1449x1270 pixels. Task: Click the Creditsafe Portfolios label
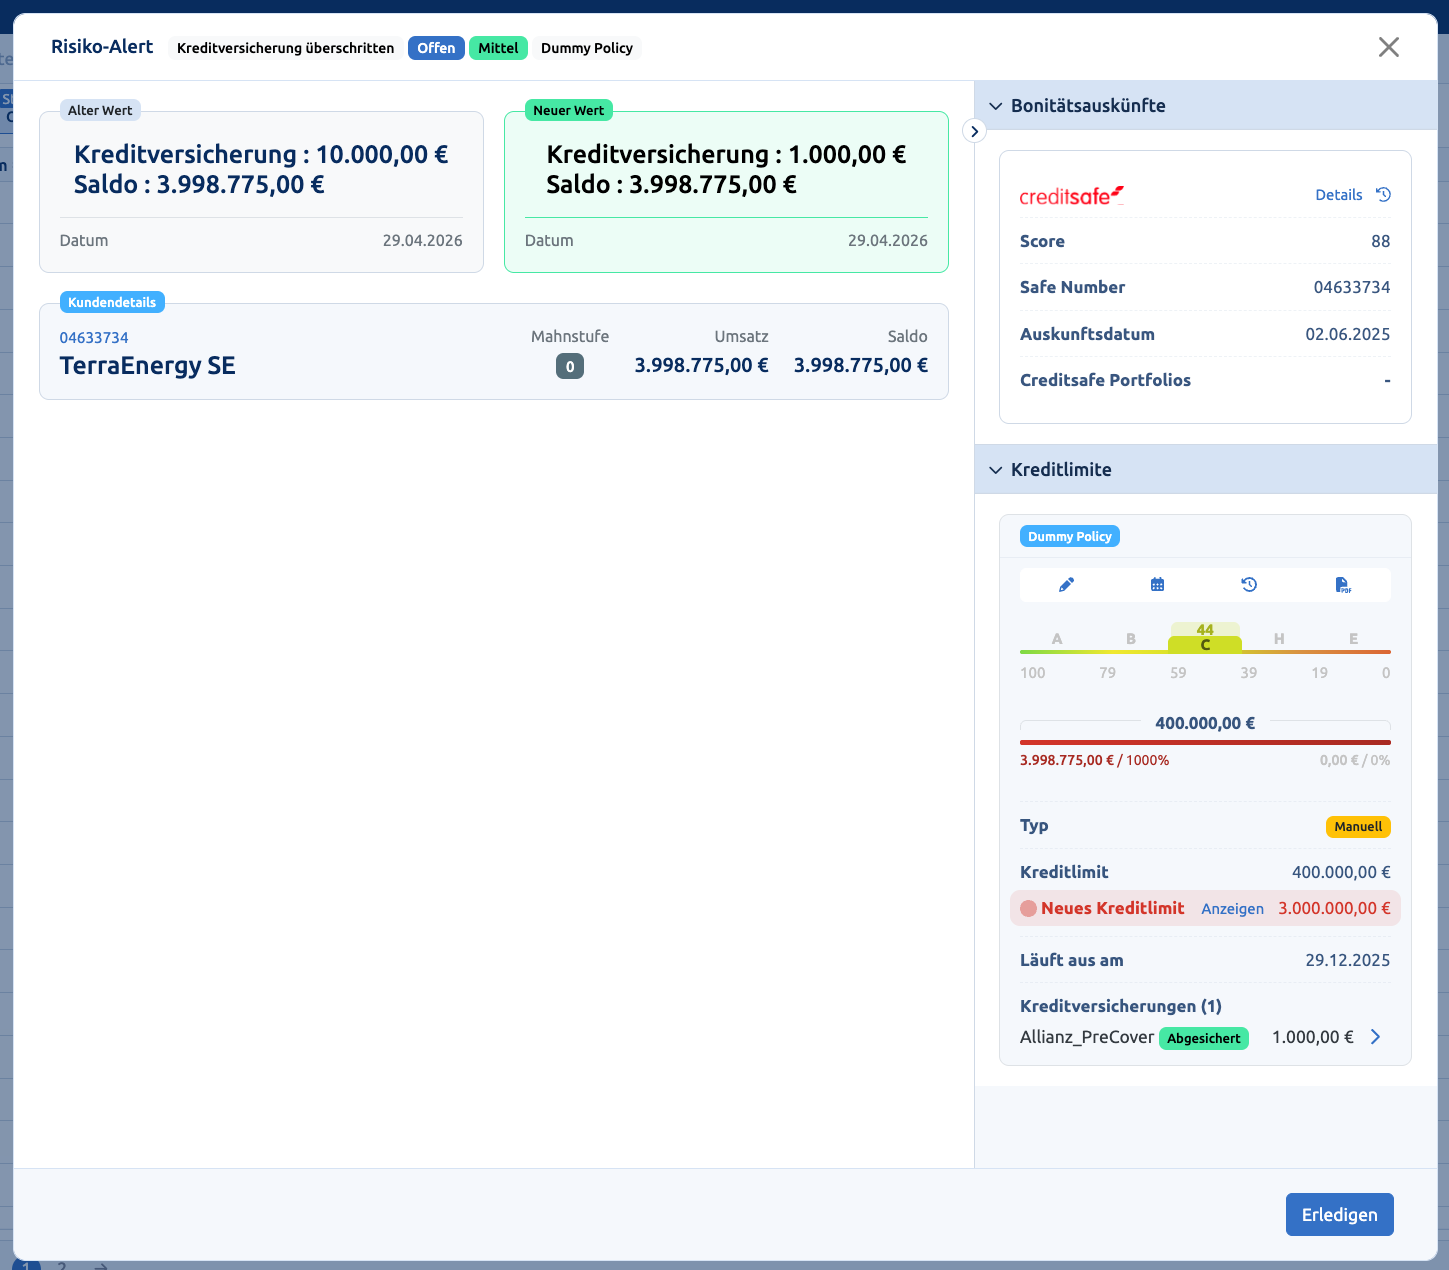1105,380
